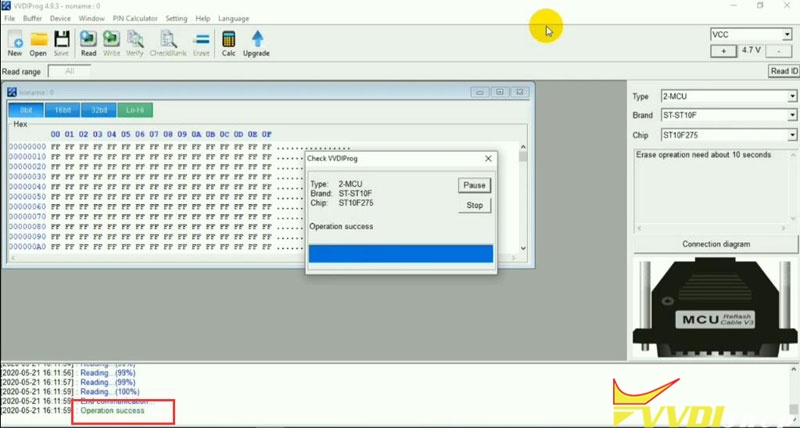
Task: Minimize the noname:0 hex child window
Action: pyautogui.click(x=479, y=92)
